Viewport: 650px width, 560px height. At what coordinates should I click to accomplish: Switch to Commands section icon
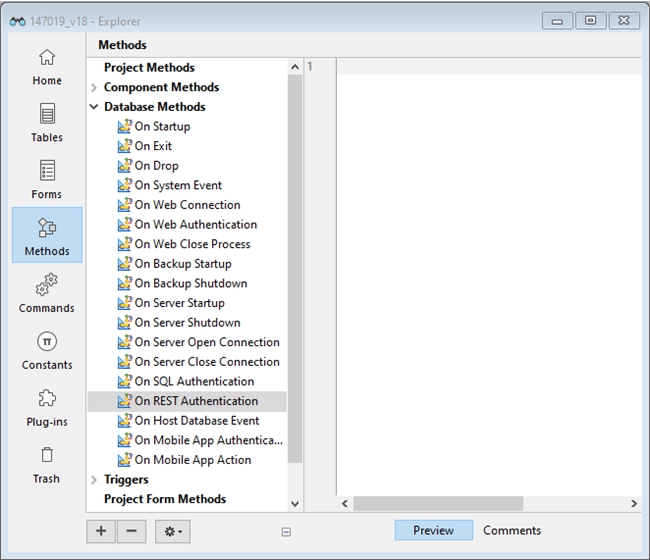pos(47,286)
